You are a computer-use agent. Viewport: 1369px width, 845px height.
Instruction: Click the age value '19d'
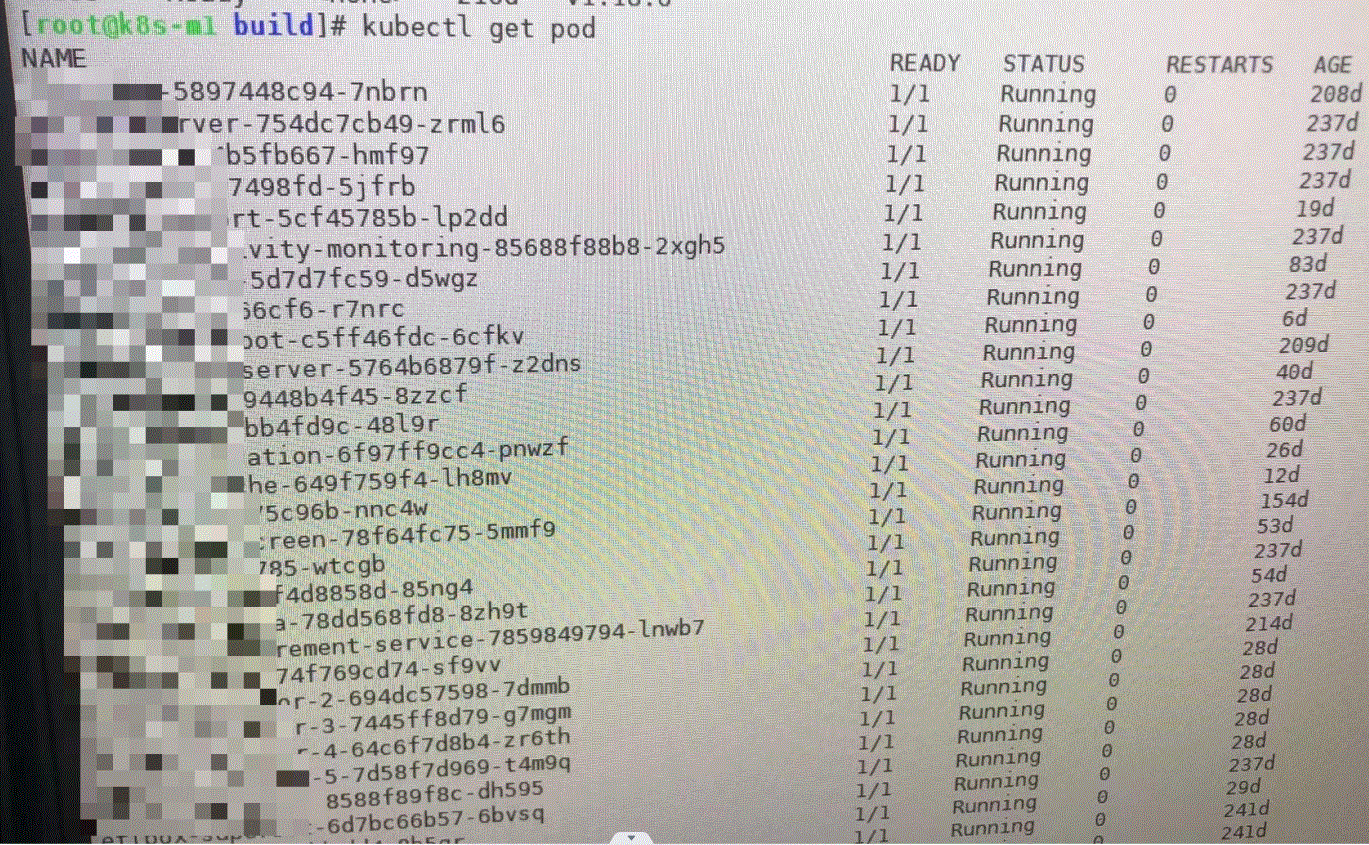(1314, 210)
